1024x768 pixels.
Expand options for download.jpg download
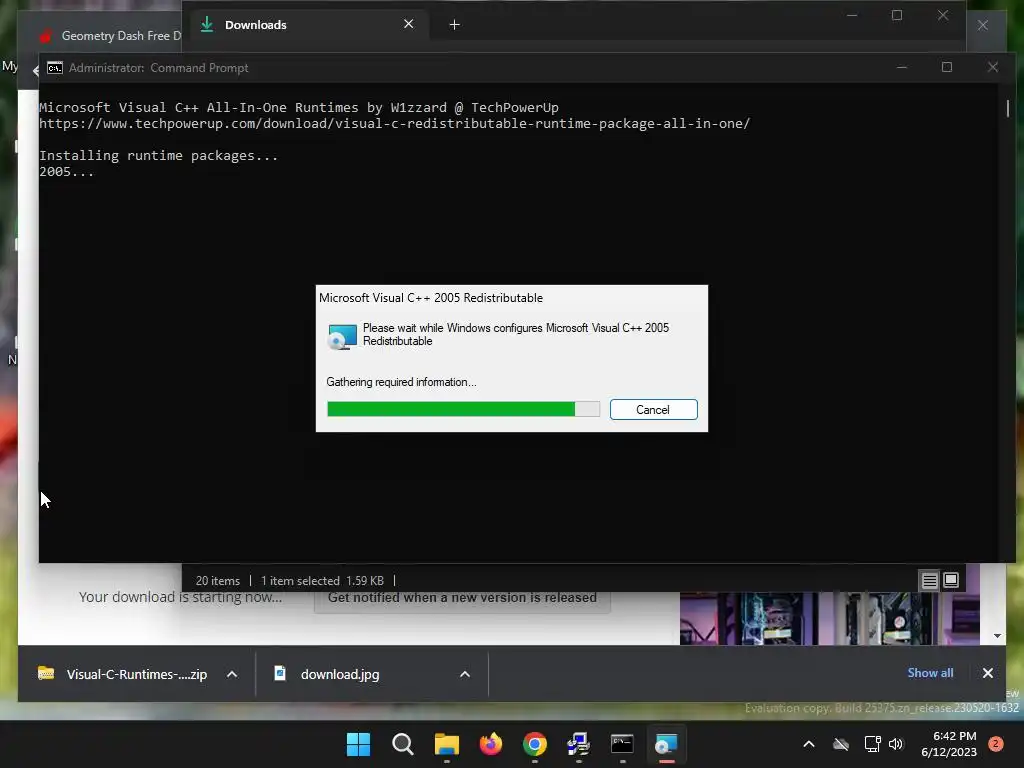tap(465, 675)
